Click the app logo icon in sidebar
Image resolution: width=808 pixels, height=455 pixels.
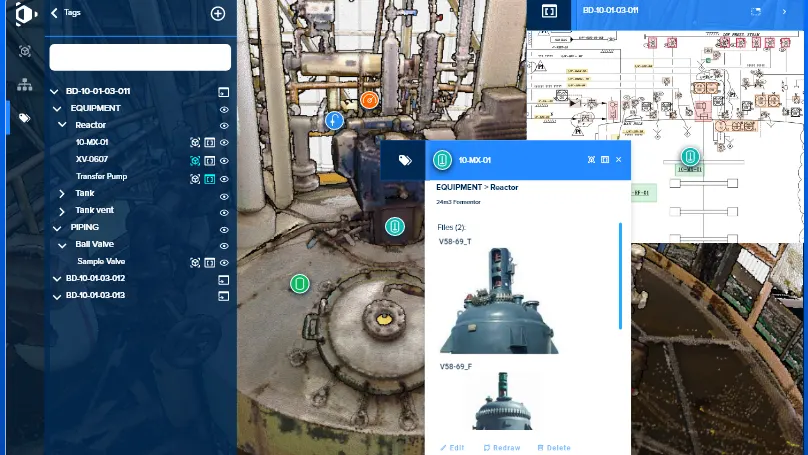[26, 14]
